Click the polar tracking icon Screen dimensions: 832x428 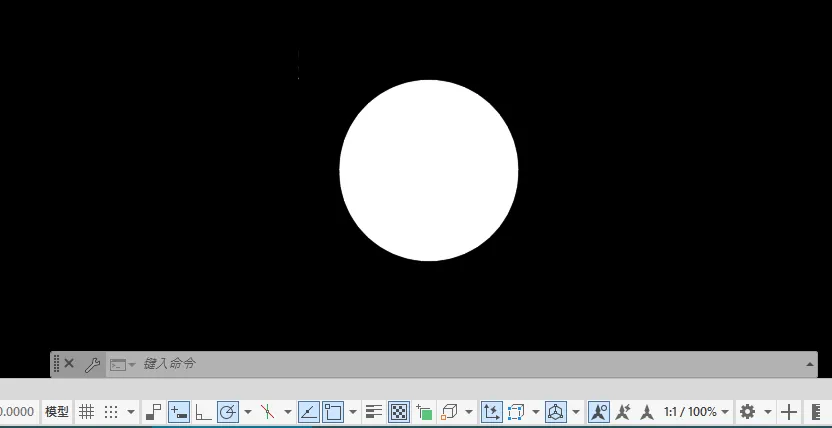(x=228, y=412)
